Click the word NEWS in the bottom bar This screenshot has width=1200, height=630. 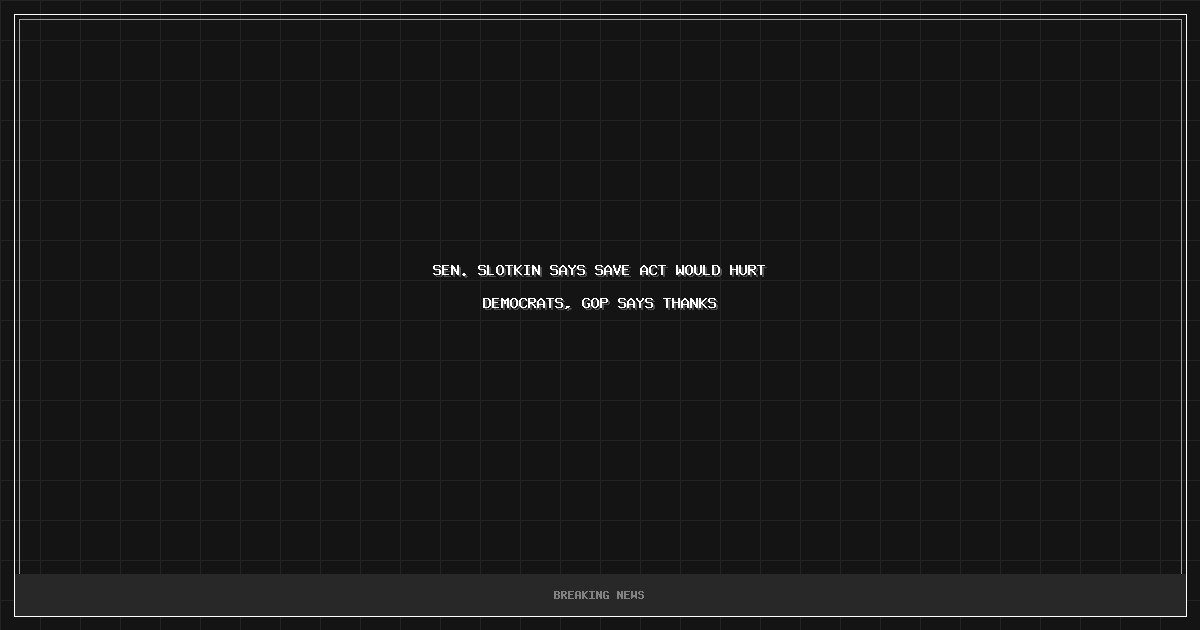click(631, 595)
